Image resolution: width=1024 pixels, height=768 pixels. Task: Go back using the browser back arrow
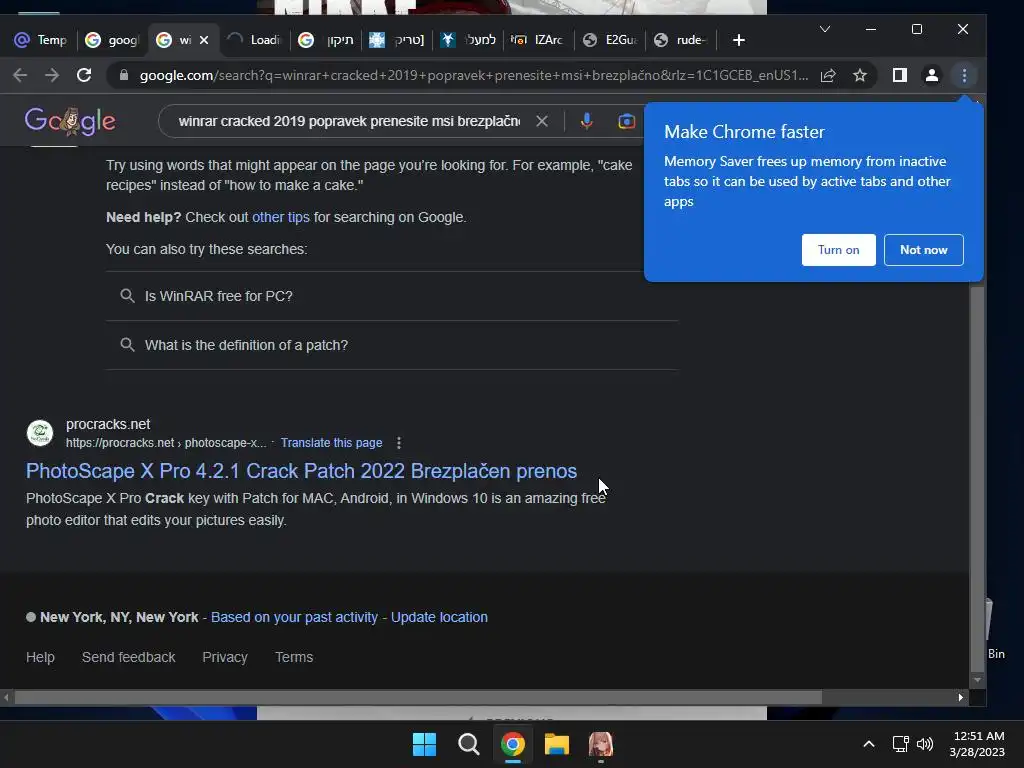(20, 75)
